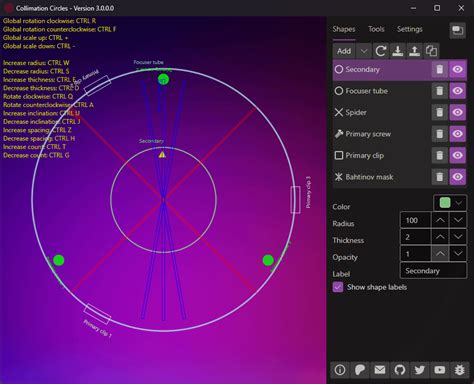Click the export upload arrow icon
474x384 pixels.
tap(414, 51)
